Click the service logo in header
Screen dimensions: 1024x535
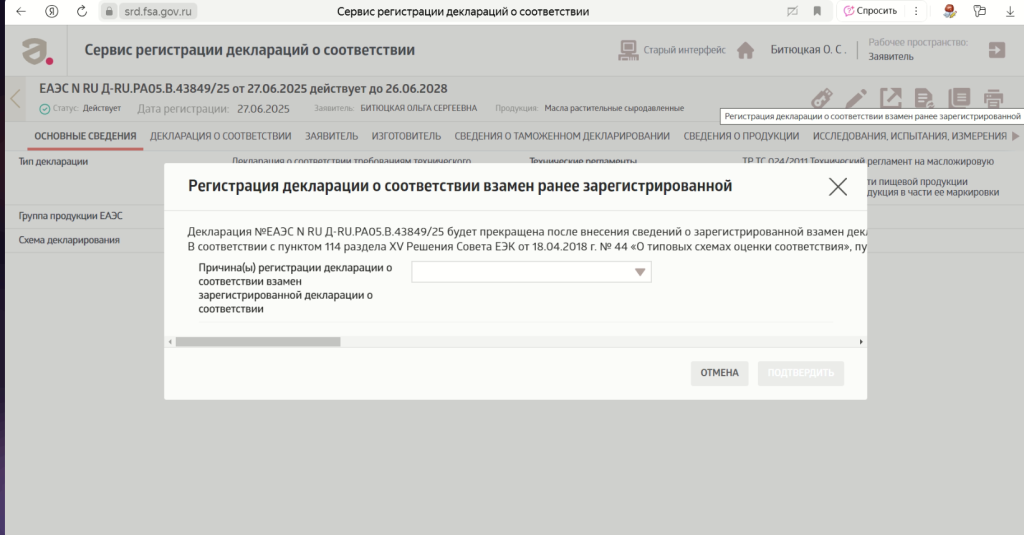(37, 51)
